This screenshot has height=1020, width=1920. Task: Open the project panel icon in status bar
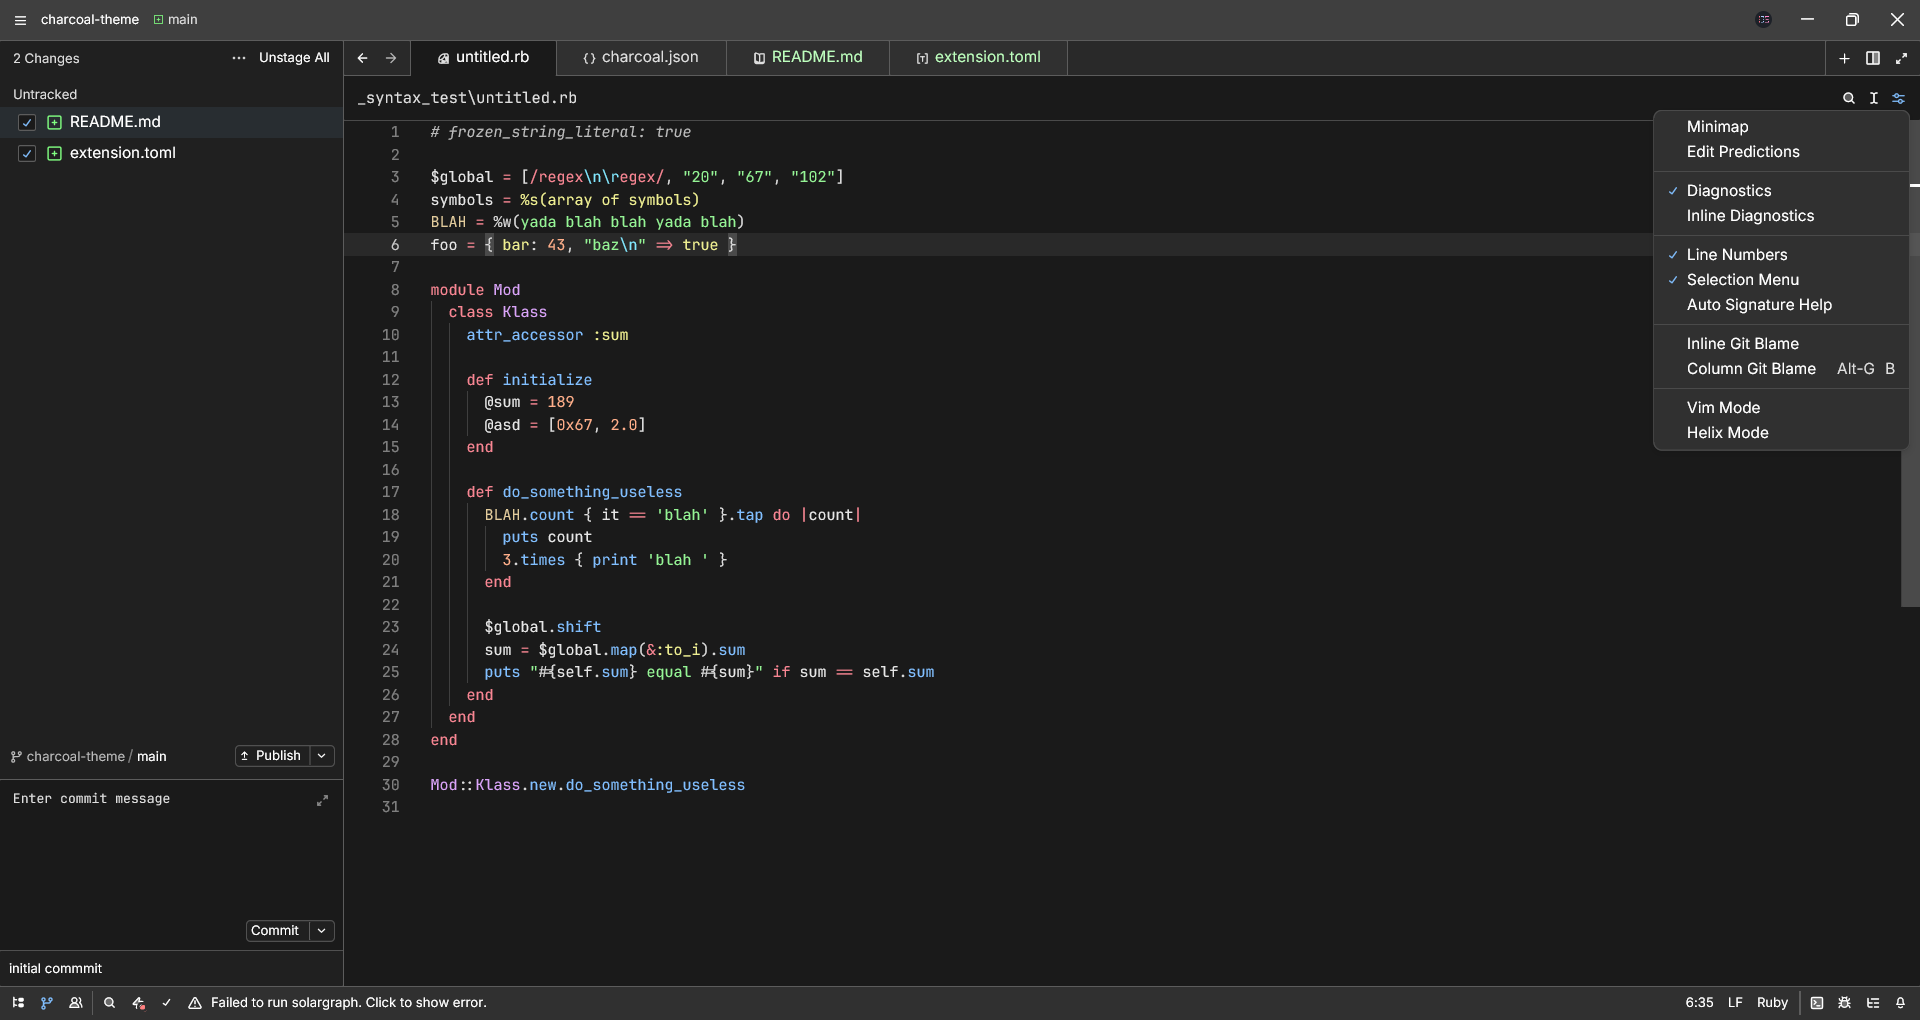[18, 1002]
